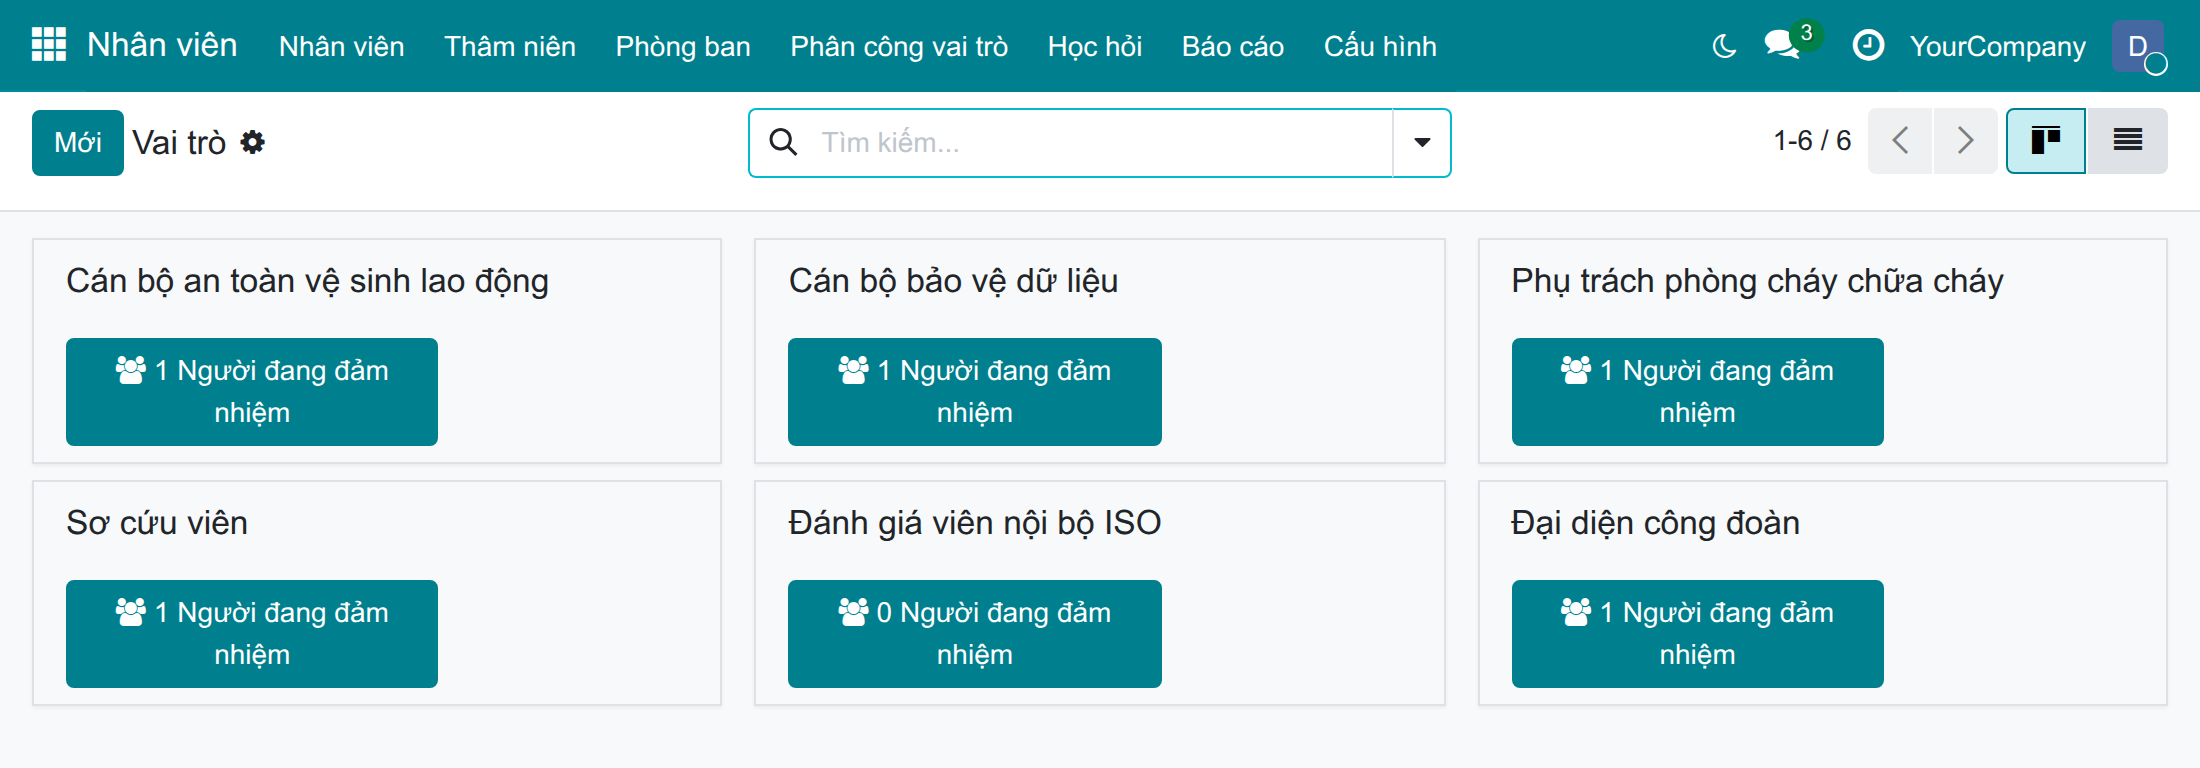This screenshot has height=768, width=2200.
Task: Open YourCompany company switcher
Action: point(1998,46)
